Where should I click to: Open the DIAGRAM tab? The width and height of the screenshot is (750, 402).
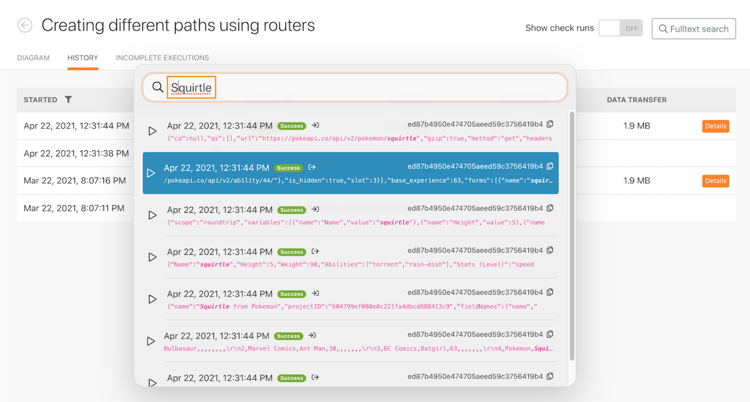click(x=33, y=58)
